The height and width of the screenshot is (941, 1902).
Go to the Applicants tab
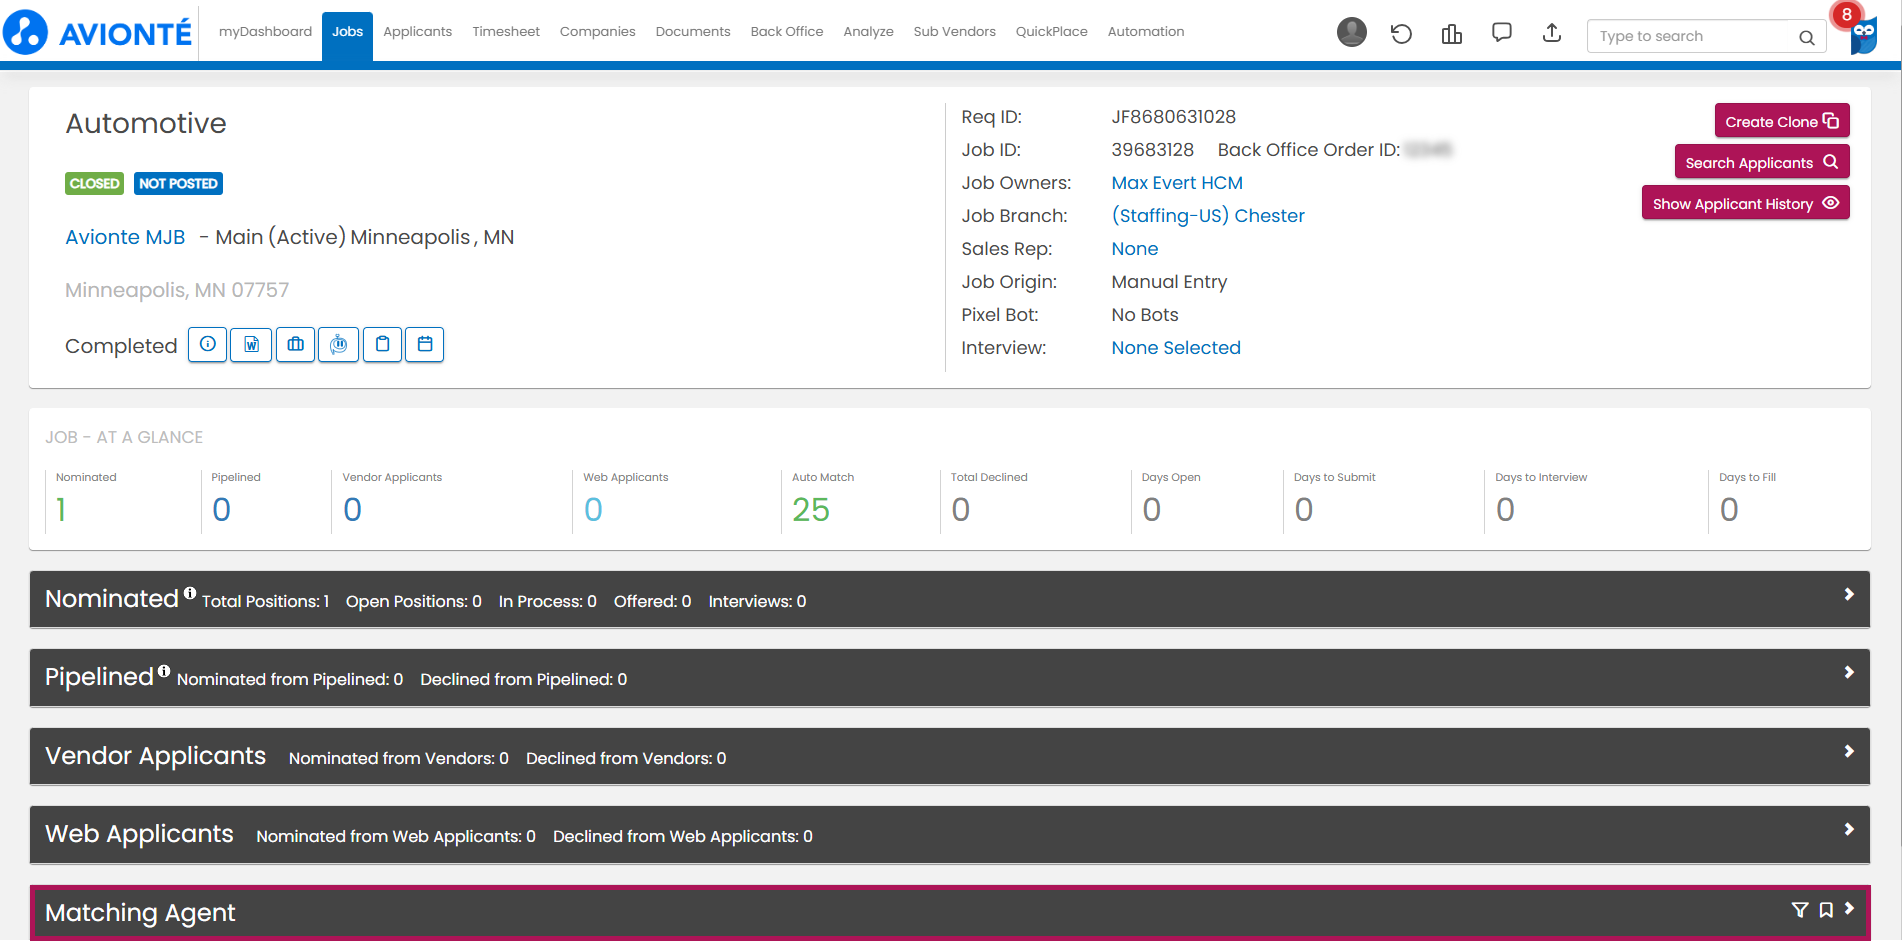[417, 32]
